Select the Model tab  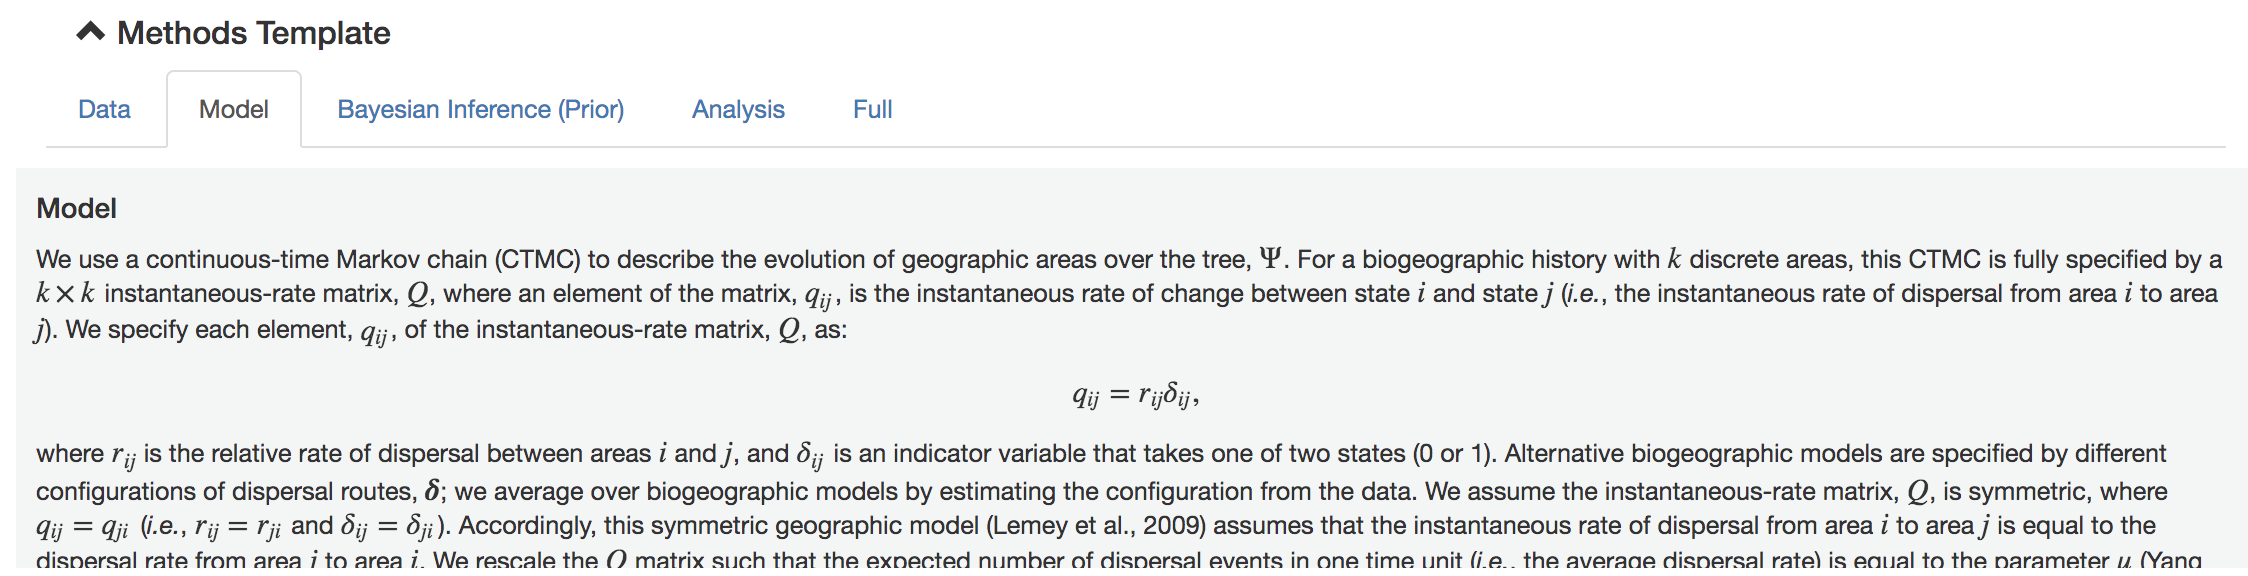coord(233,109)
